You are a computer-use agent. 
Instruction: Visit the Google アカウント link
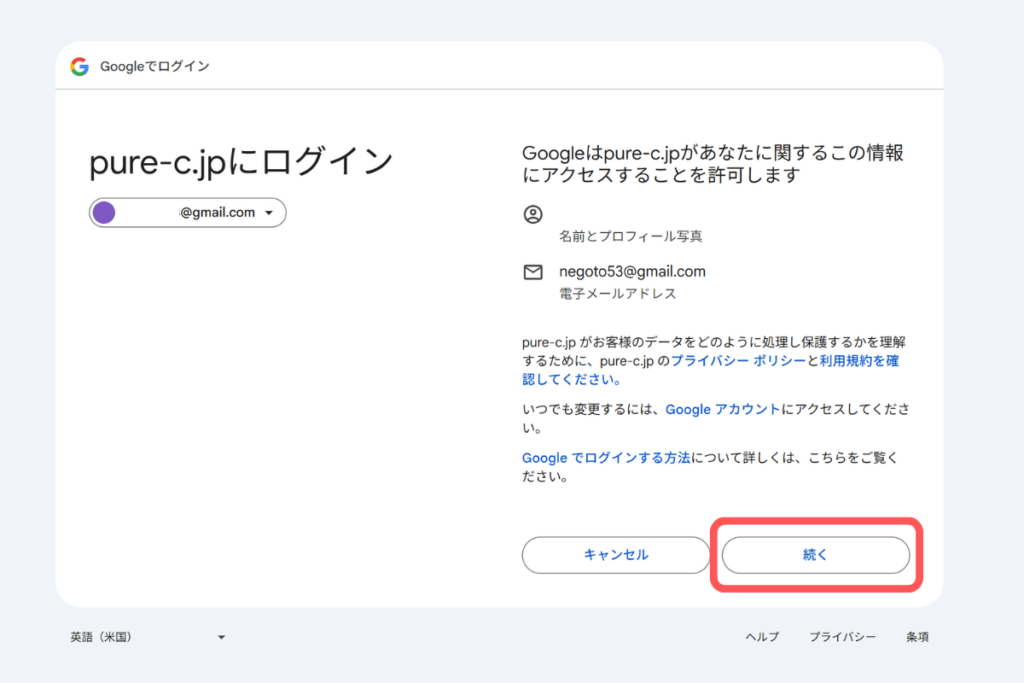722,409
